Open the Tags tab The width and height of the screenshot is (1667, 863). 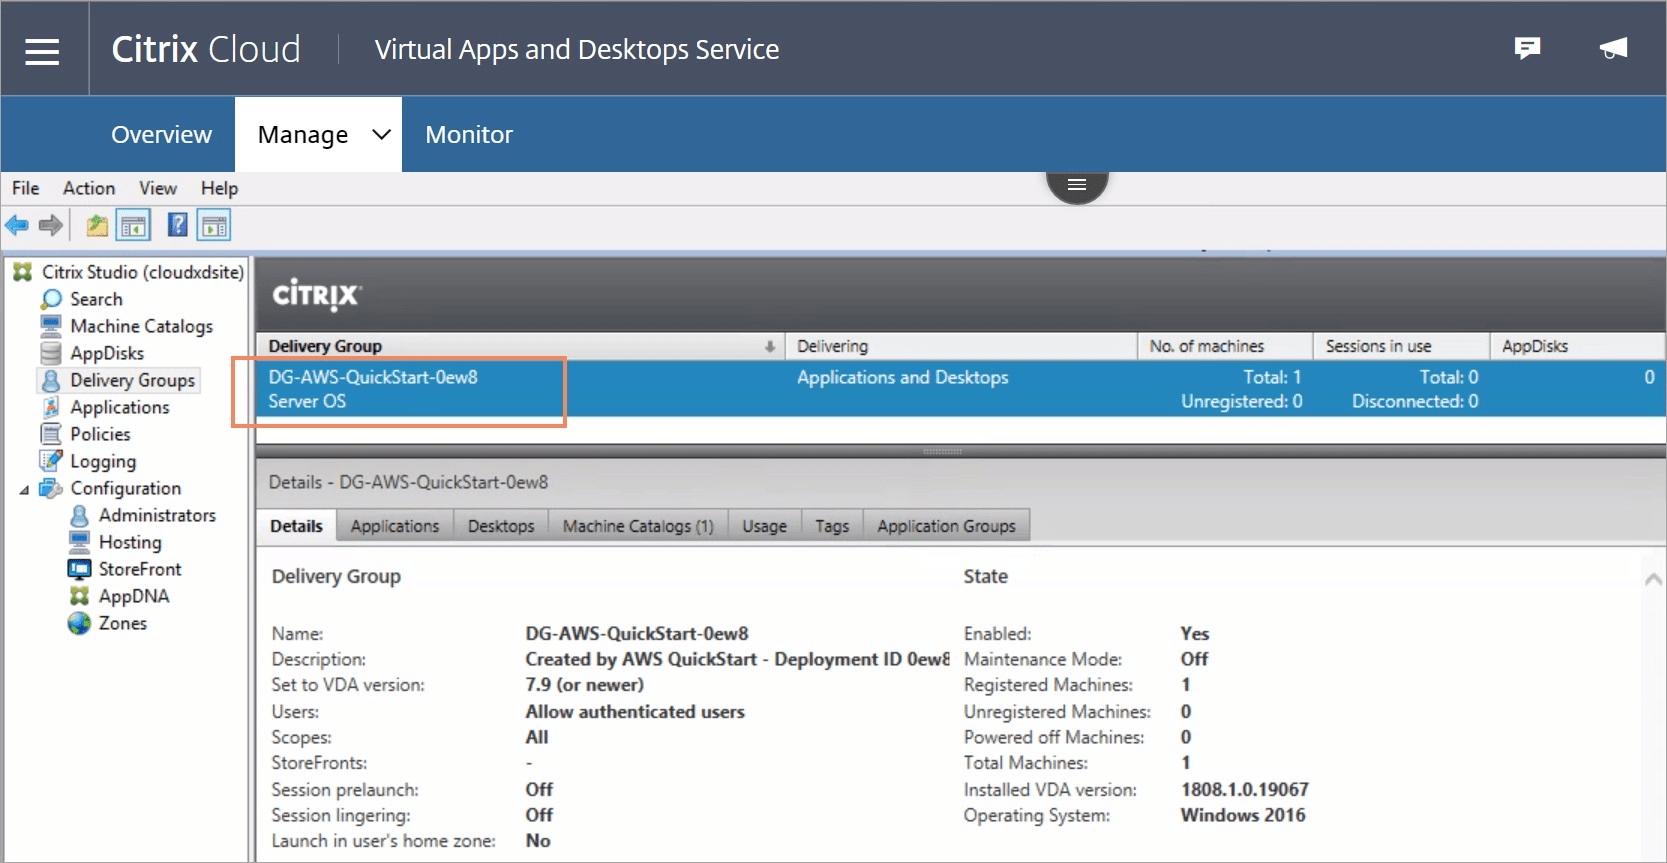point(832,526)
